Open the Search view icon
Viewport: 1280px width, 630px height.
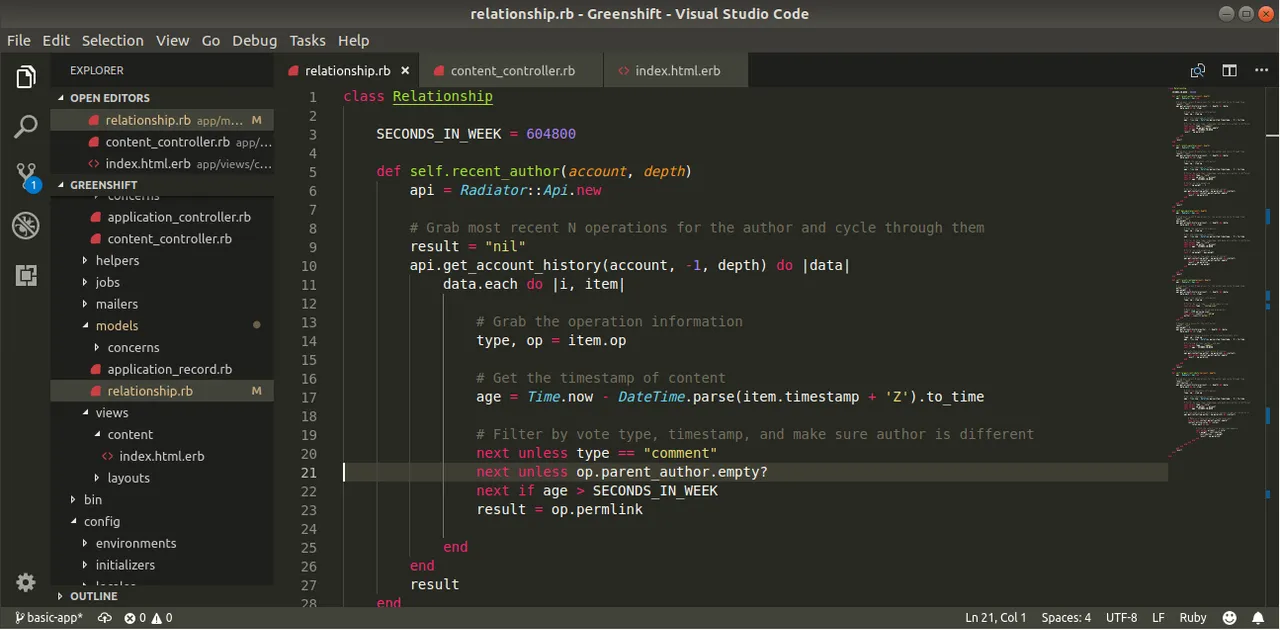coord(26,127)
